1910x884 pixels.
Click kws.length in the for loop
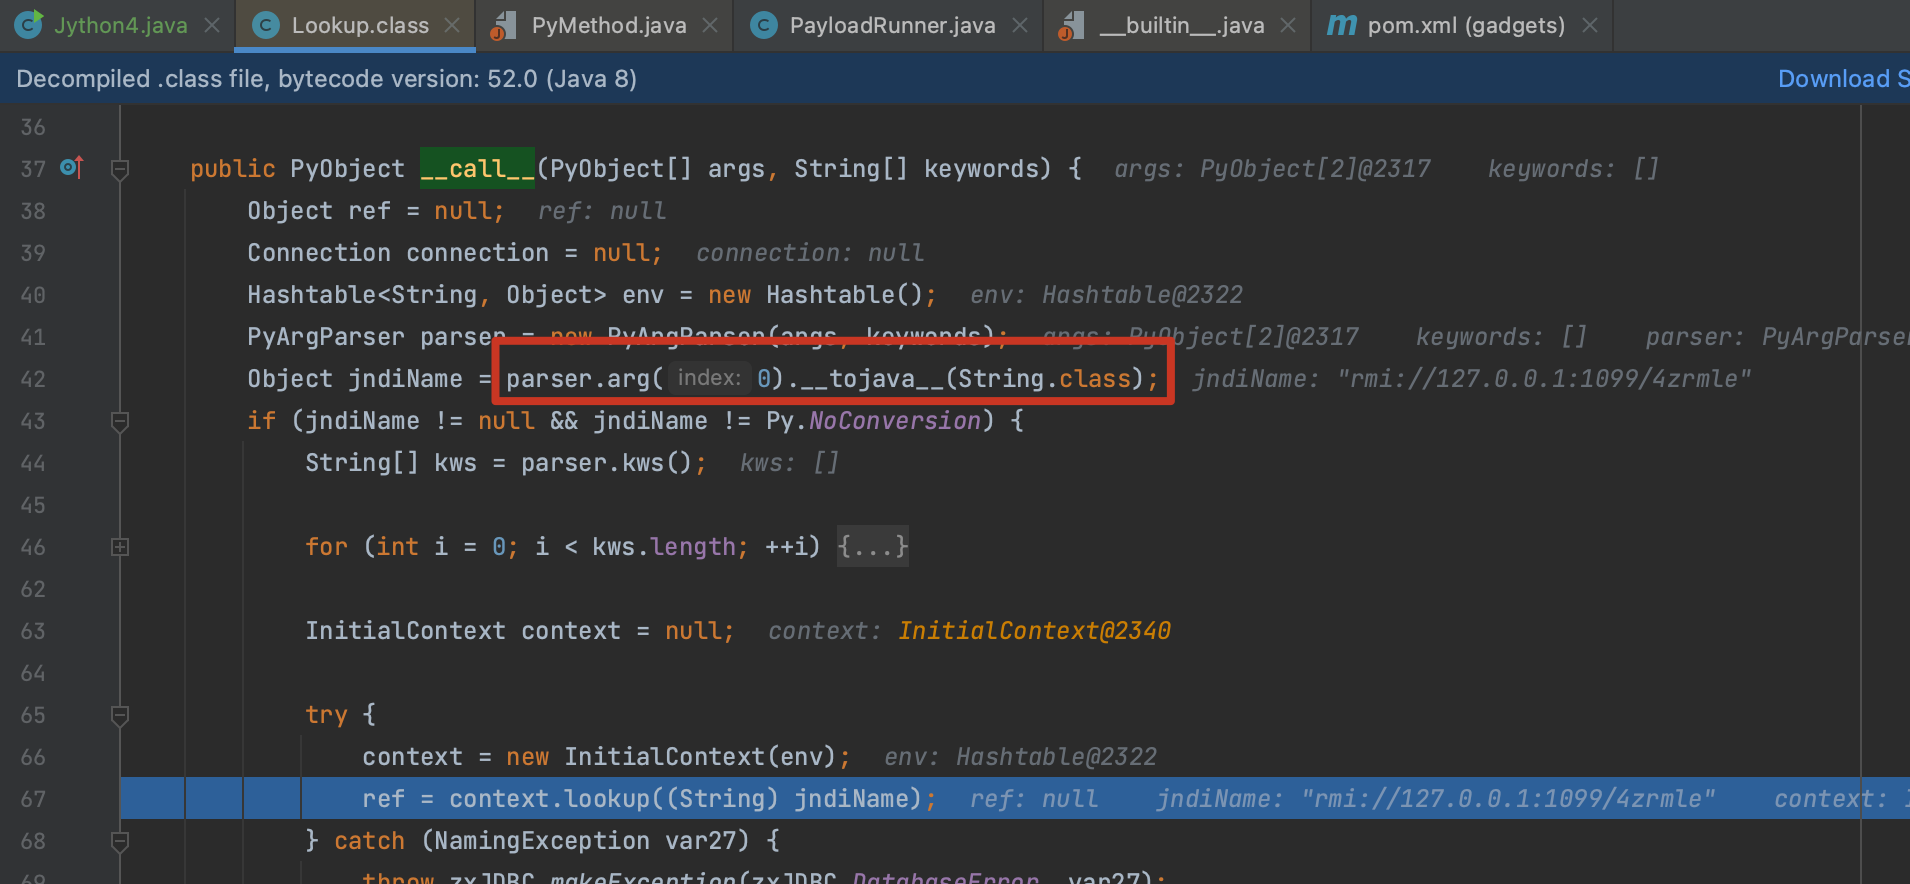click(663, 547)
